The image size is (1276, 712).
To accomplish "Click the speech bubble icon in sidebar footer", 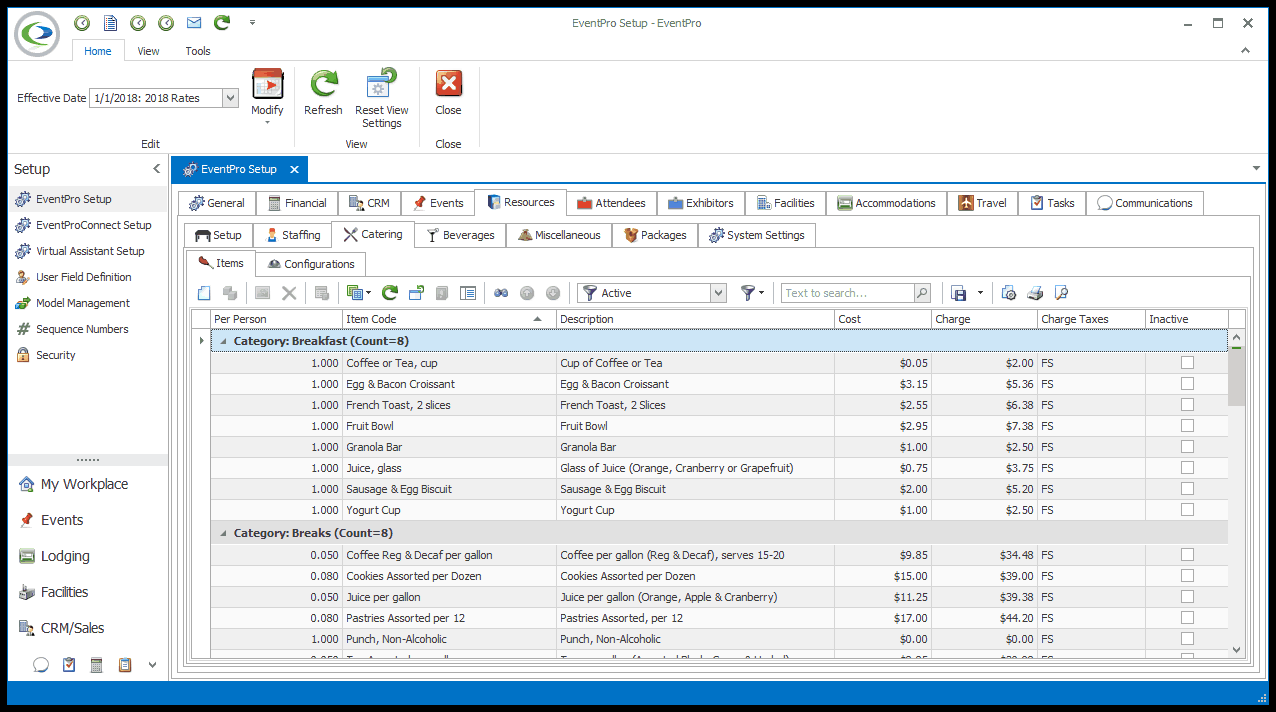I will tap(41, 664).
